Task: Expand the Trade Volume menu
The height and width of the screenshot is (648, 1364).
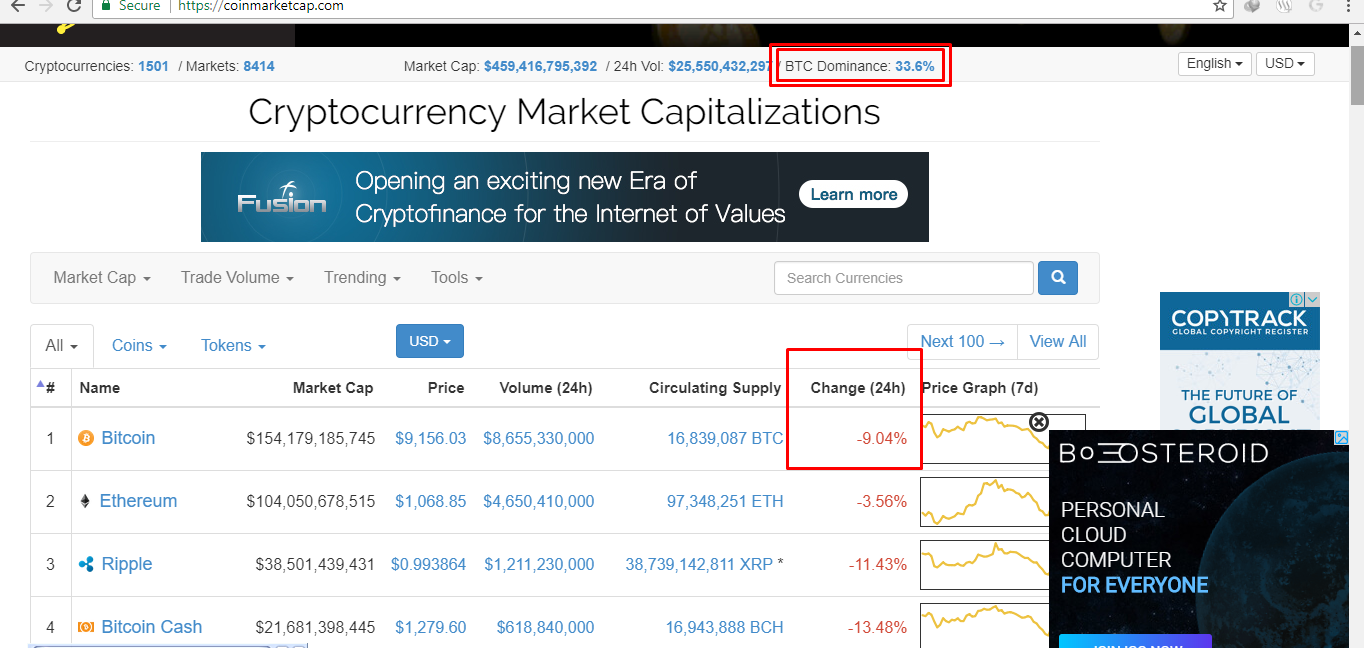Action: coord(237,278)
